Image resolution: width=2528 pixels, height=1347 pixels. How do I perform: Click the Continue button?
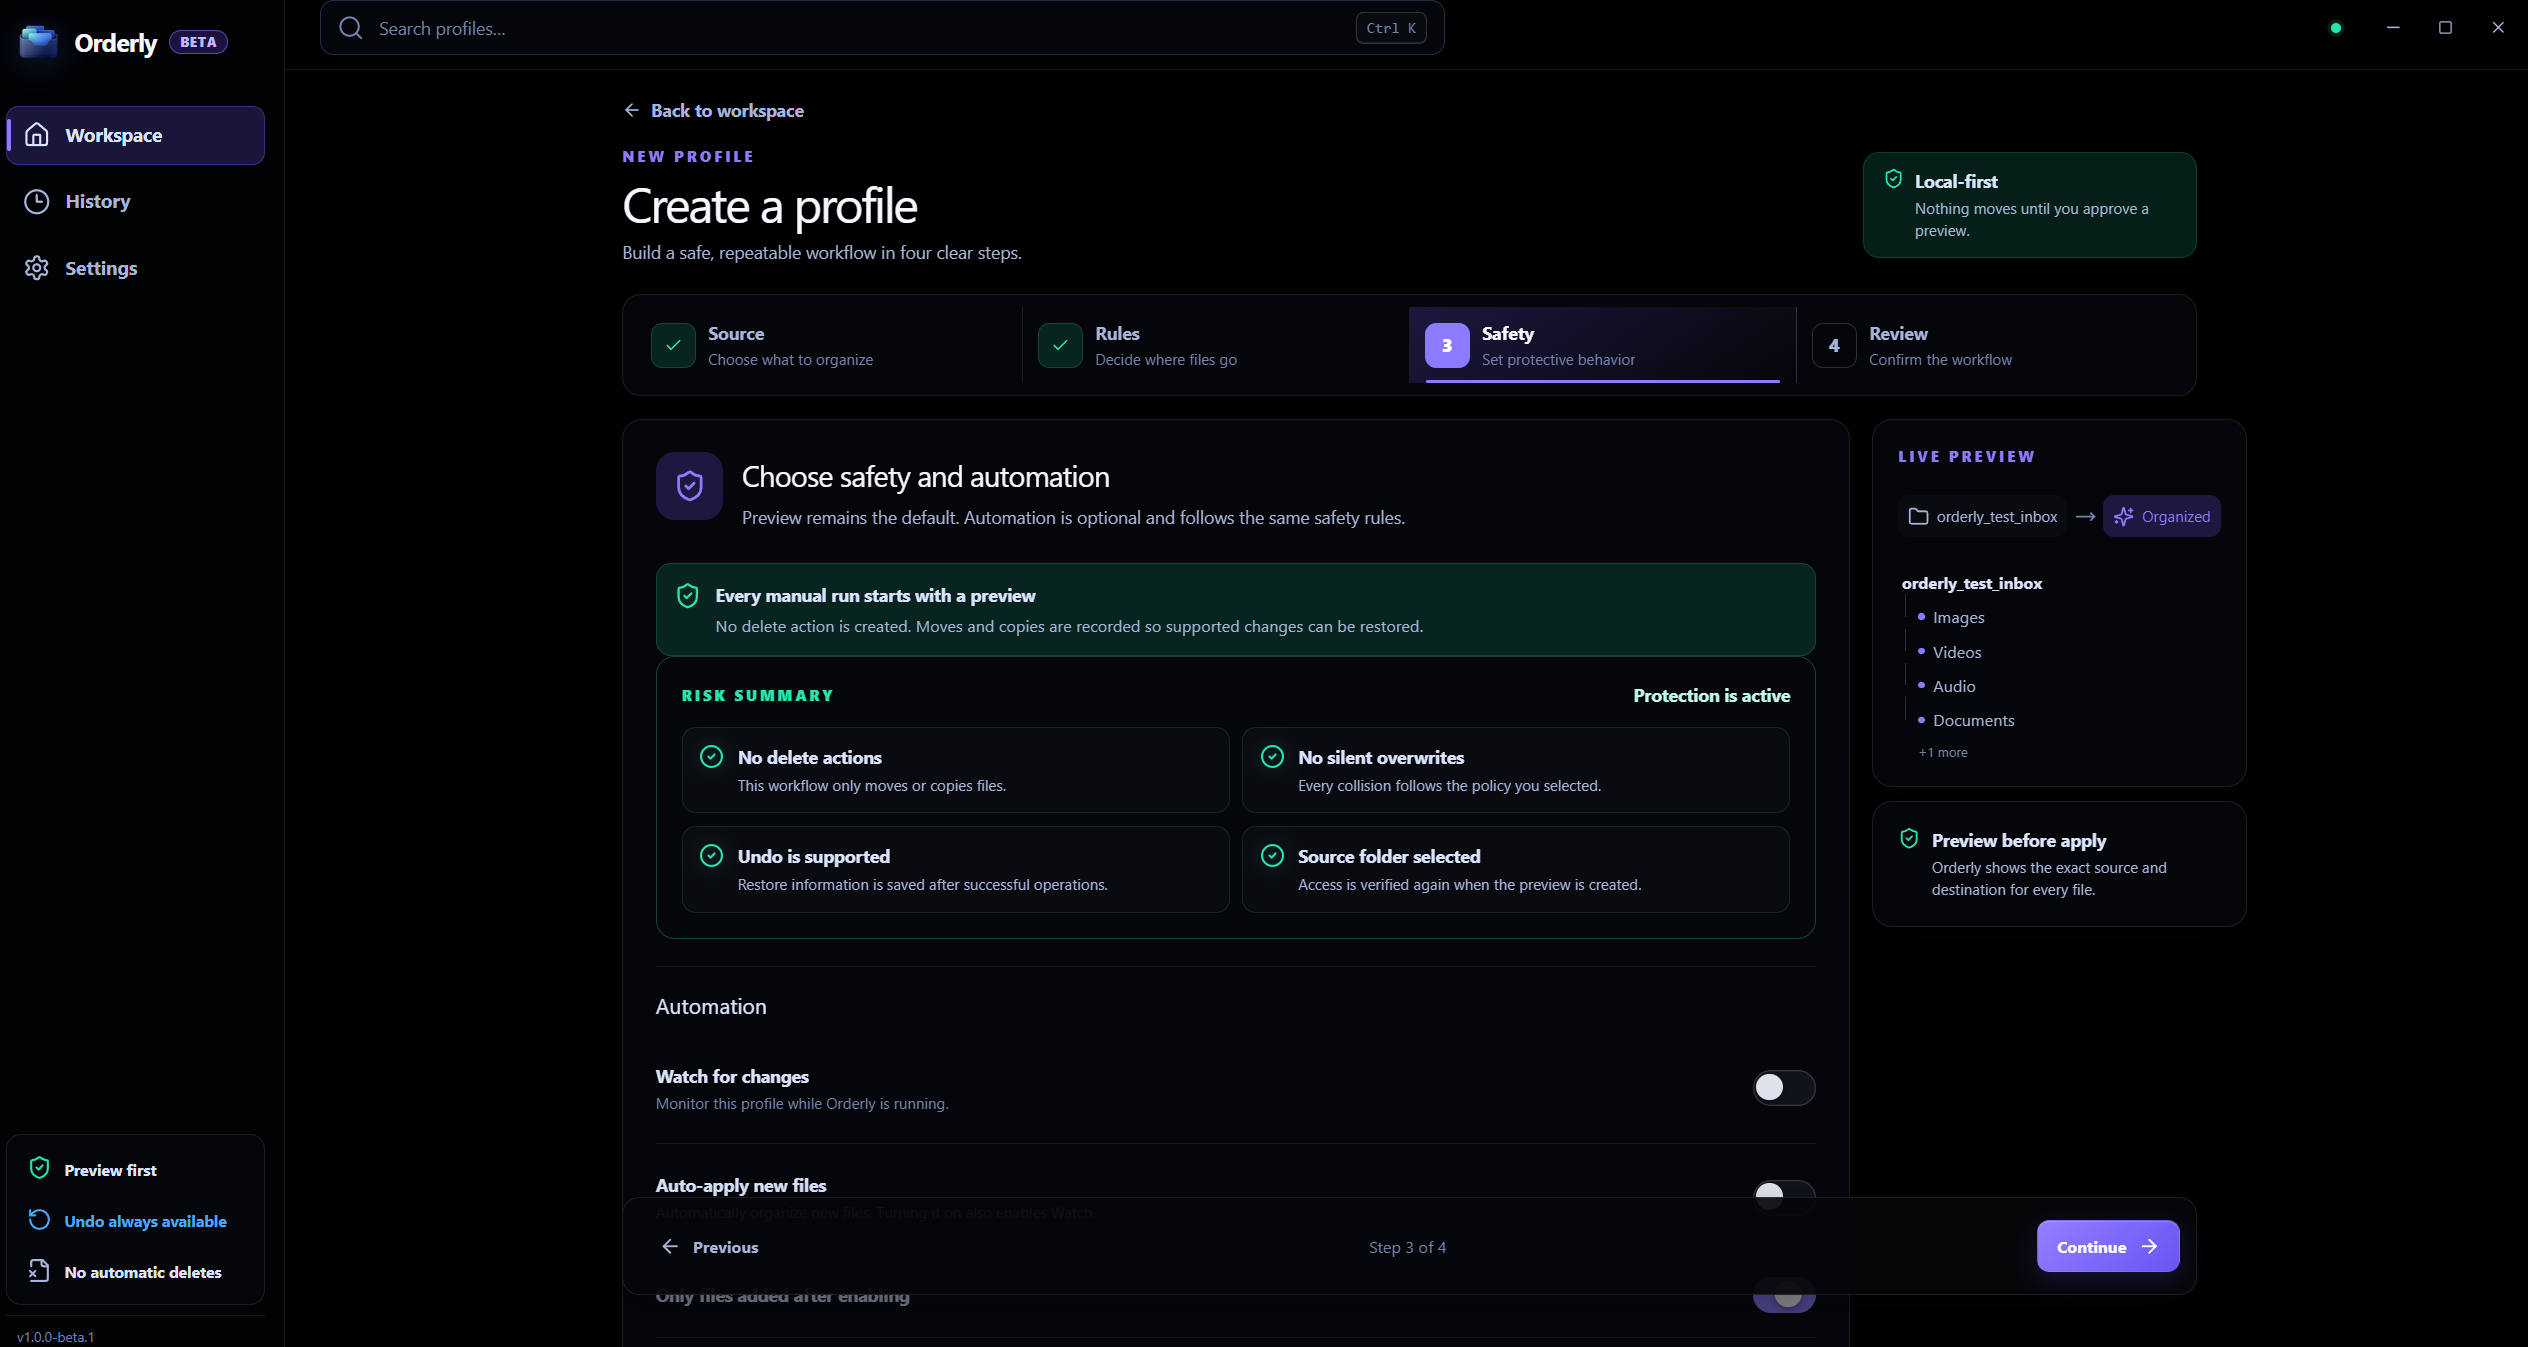pos(2108,1246)
